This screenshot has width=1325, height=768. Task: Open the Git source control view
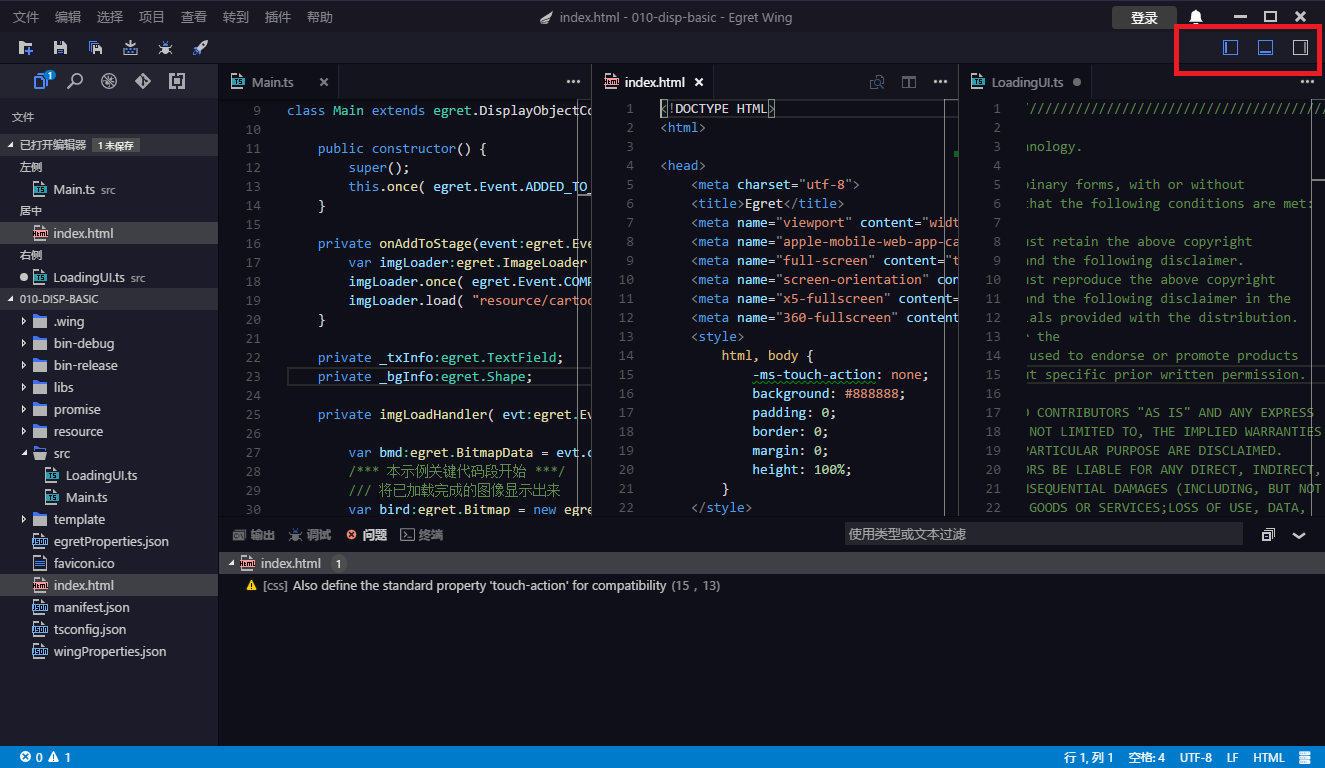point(143,82)
